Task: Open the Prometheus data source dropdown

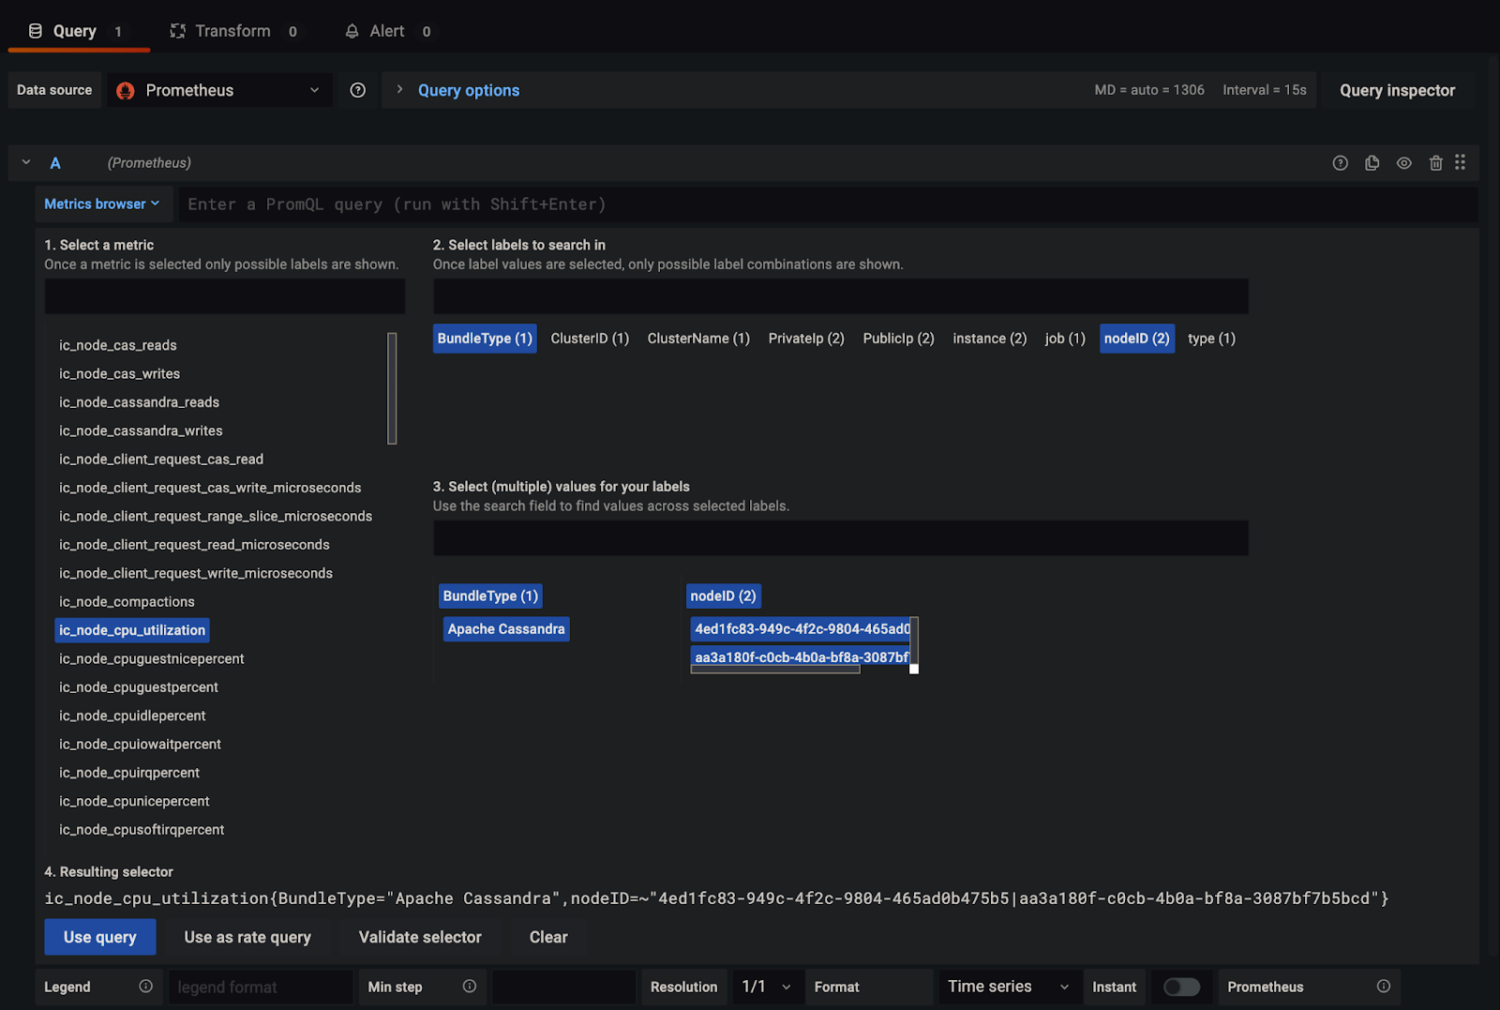Action: coord(313,90)
